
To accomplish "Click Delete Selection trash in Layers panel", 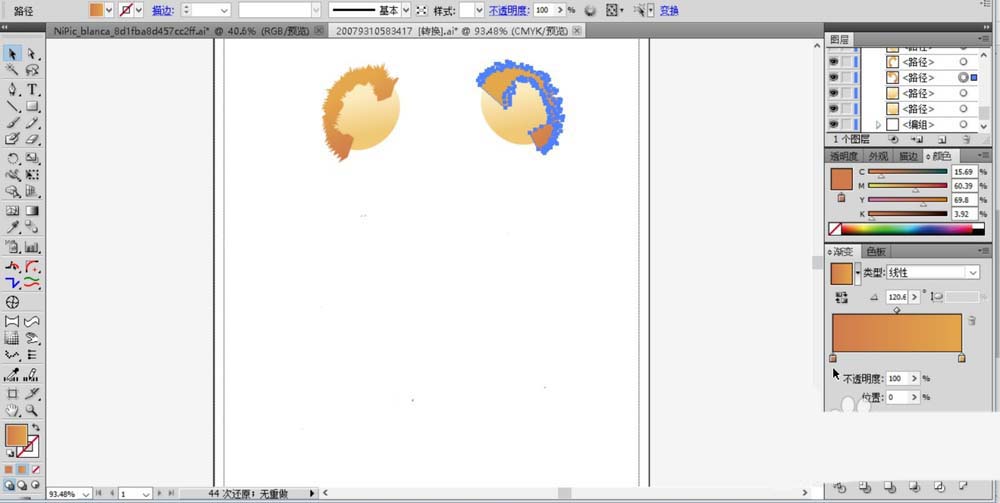I will [966, 139].
